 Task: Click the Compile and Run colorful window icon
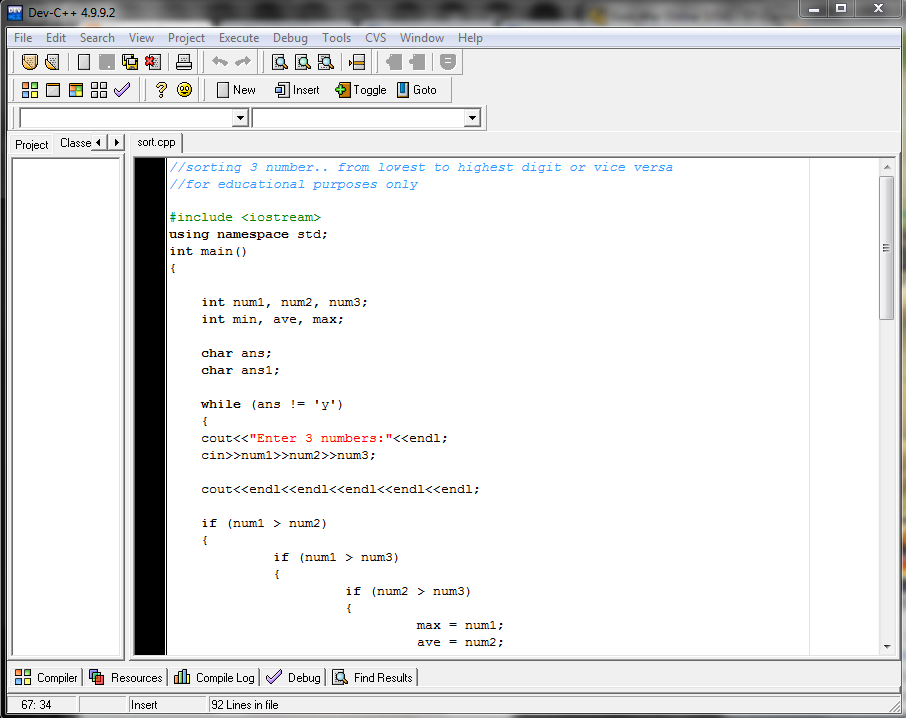(76, 90)
